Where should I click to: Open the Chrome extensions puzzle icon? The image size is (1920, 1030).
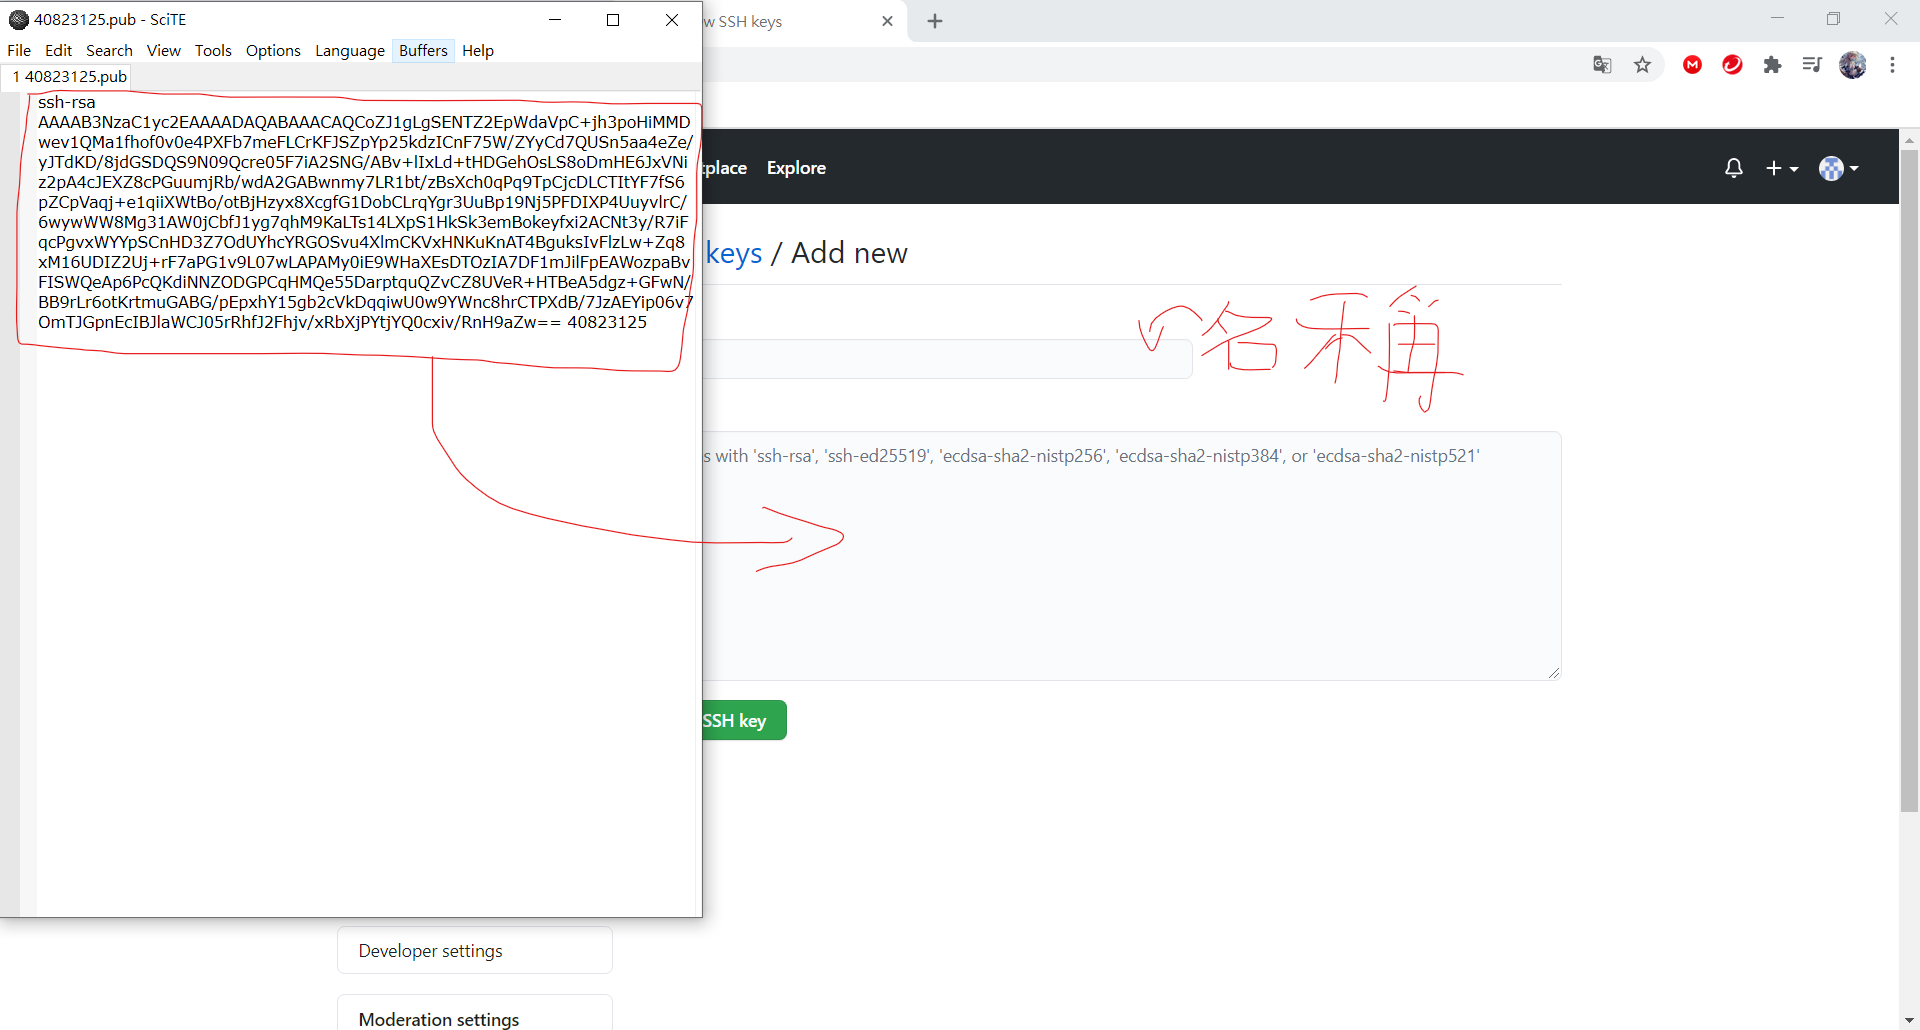[1772, 65]
